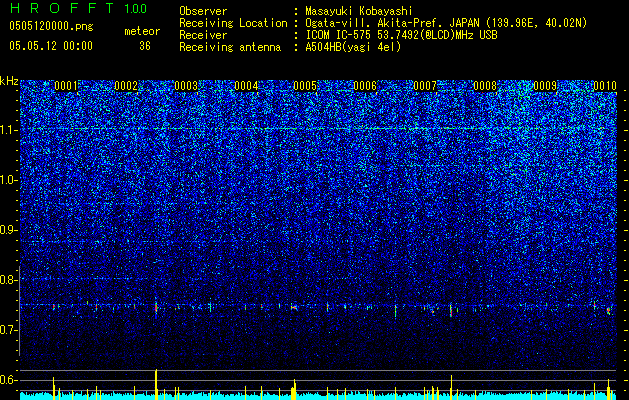Image resolution: width=629 pixels, height=400 pixels.
Task: Click time marker 0010
Action: (x=605, y=86)
